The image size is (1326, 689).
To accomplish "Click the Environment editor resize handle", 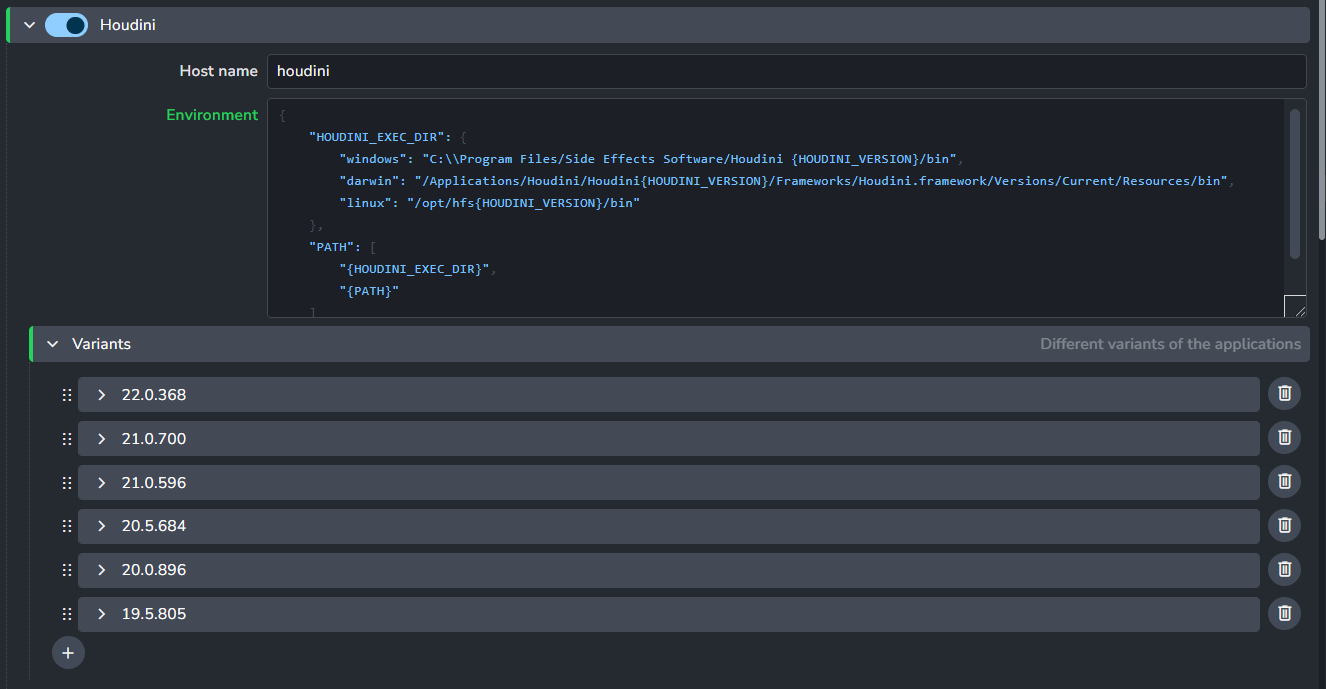I will pyautogui.click(x=1295, y=307).
